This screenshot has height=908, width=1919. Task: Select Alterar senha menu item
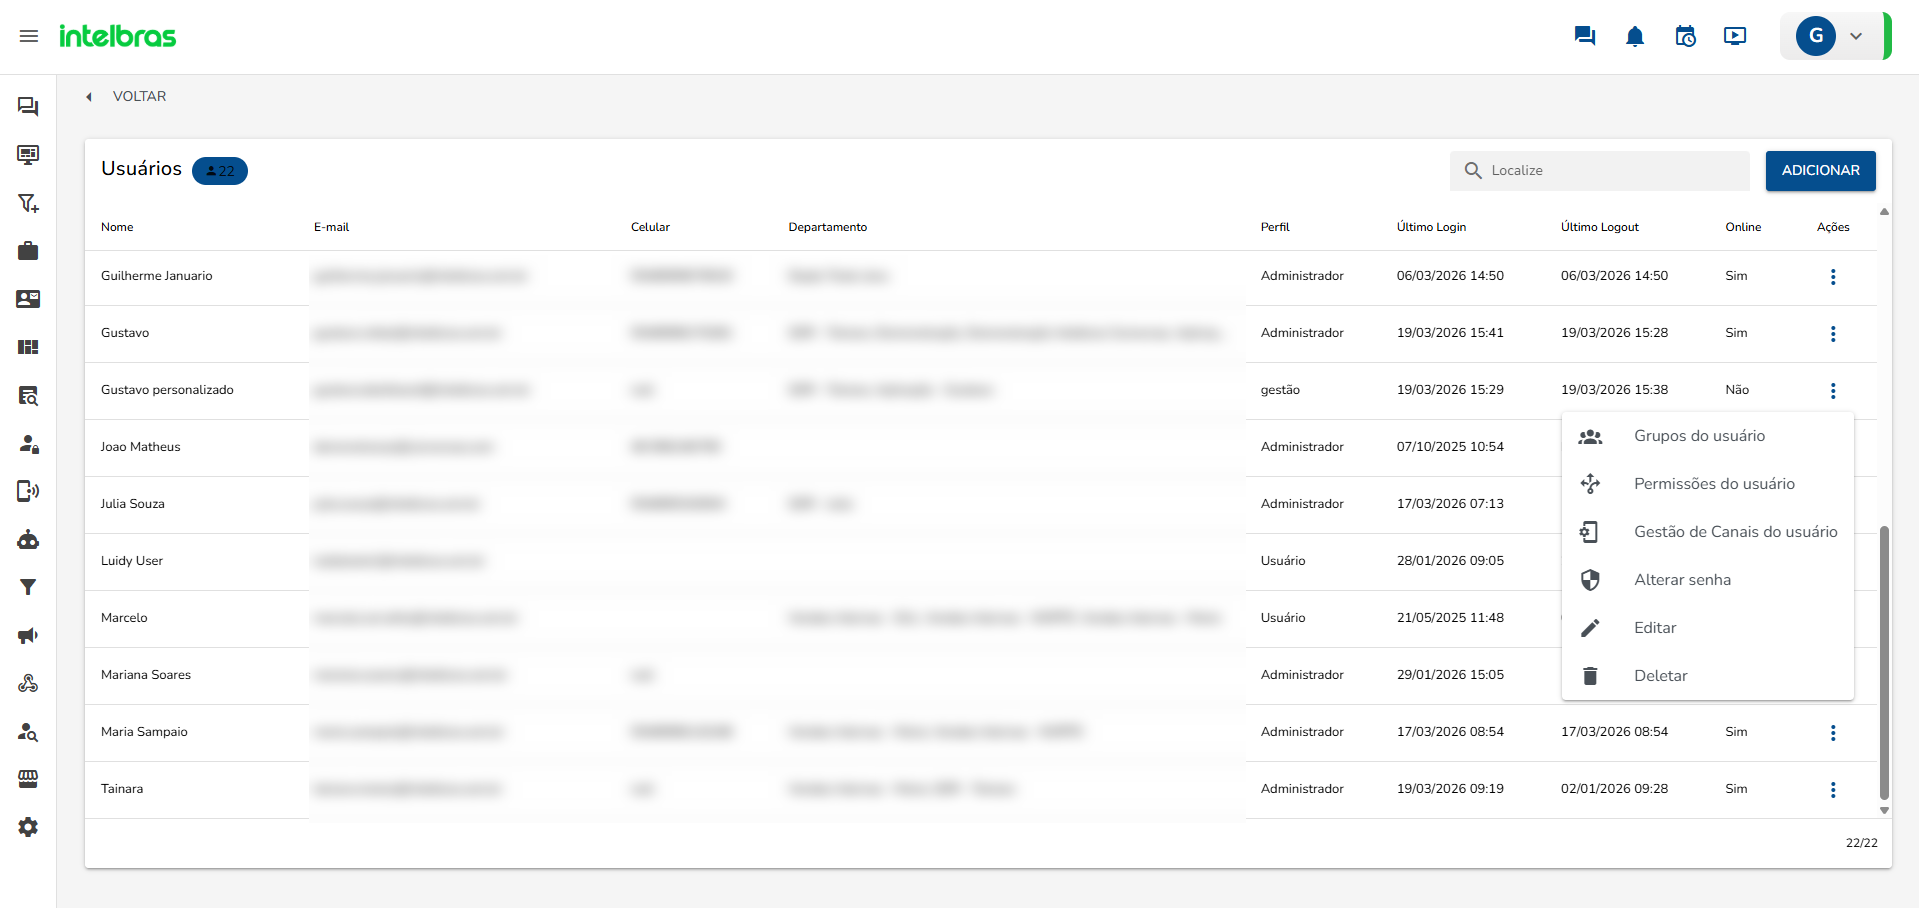pyautogui.click(x=1707, y=580)
